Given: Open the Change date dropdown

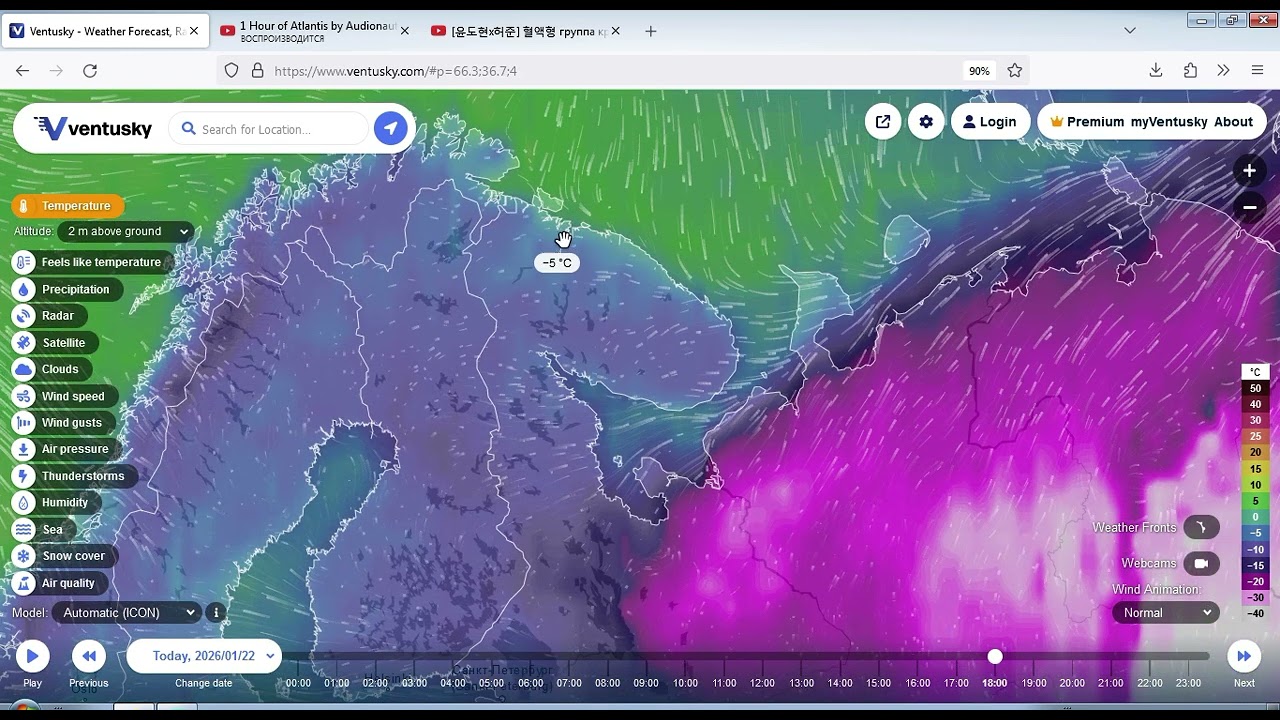Looking at the screenshot, I should click(x=204, y=656).
